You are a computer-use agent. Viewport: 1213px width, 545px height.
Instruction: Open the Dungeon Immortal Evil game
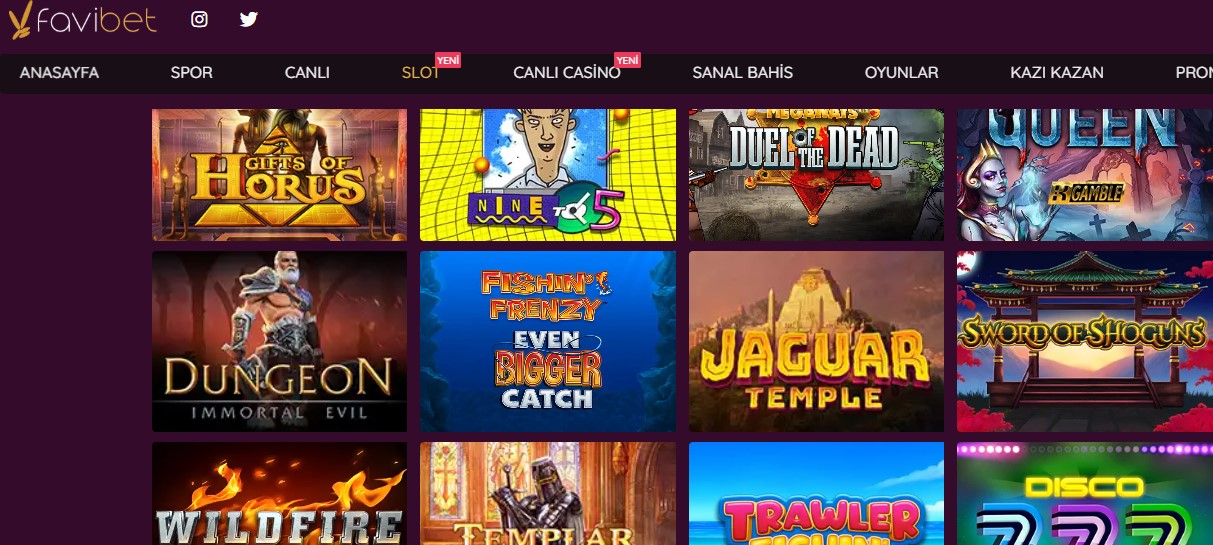pos(279,341)
